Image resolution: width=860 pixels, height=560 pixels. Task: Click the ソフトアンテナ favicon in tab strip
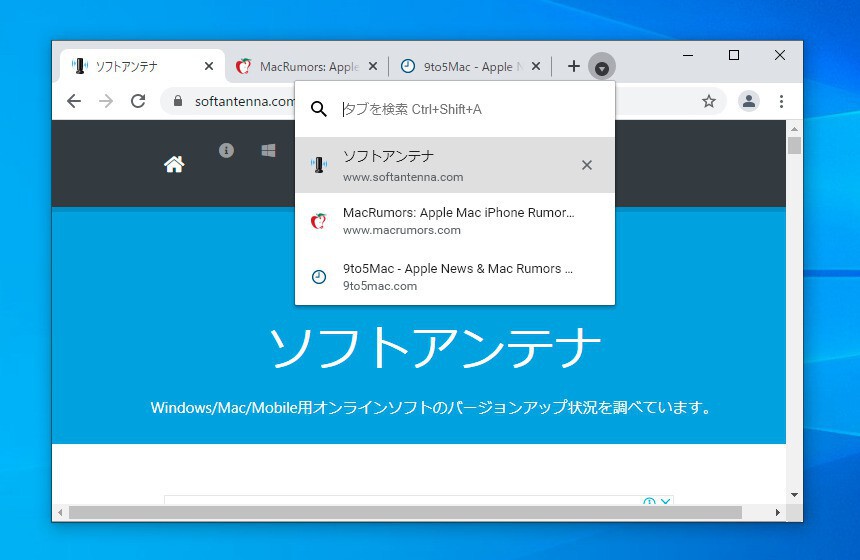[x=80, y=66]
